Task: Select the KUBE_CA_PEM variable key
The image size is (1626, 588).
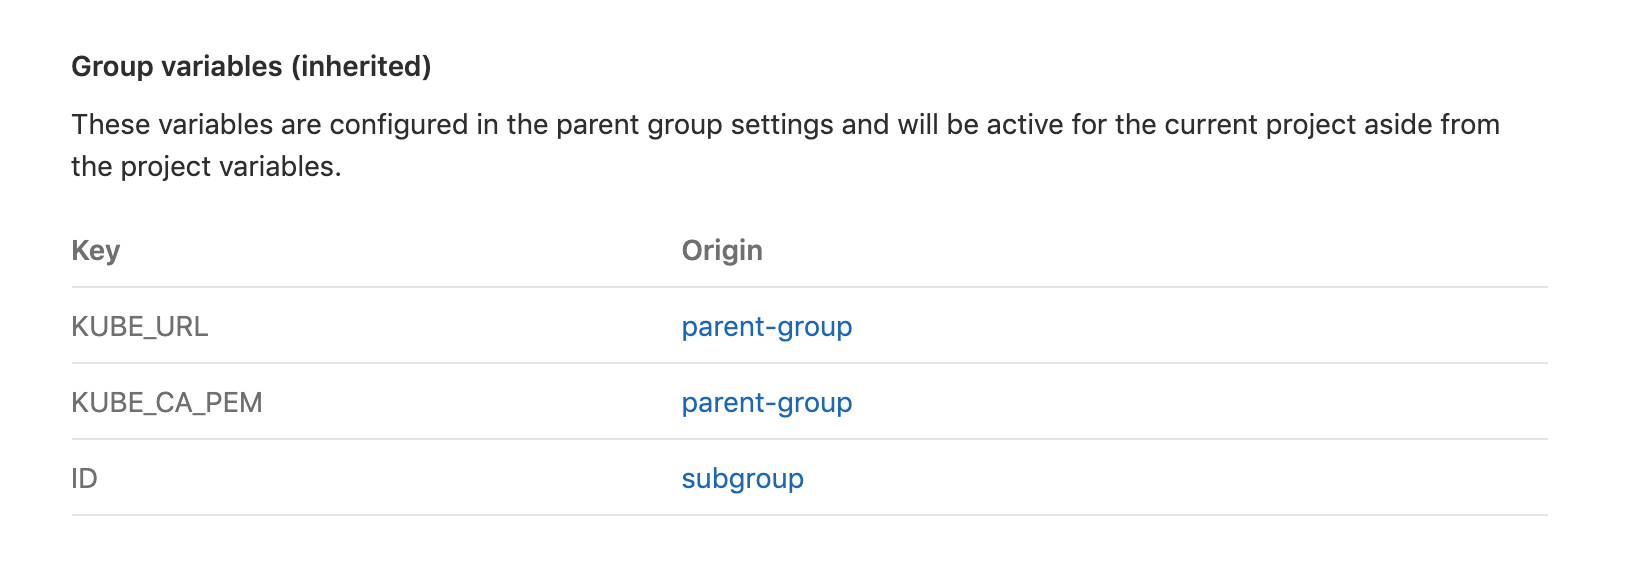Action: click(x=167, y=403)
